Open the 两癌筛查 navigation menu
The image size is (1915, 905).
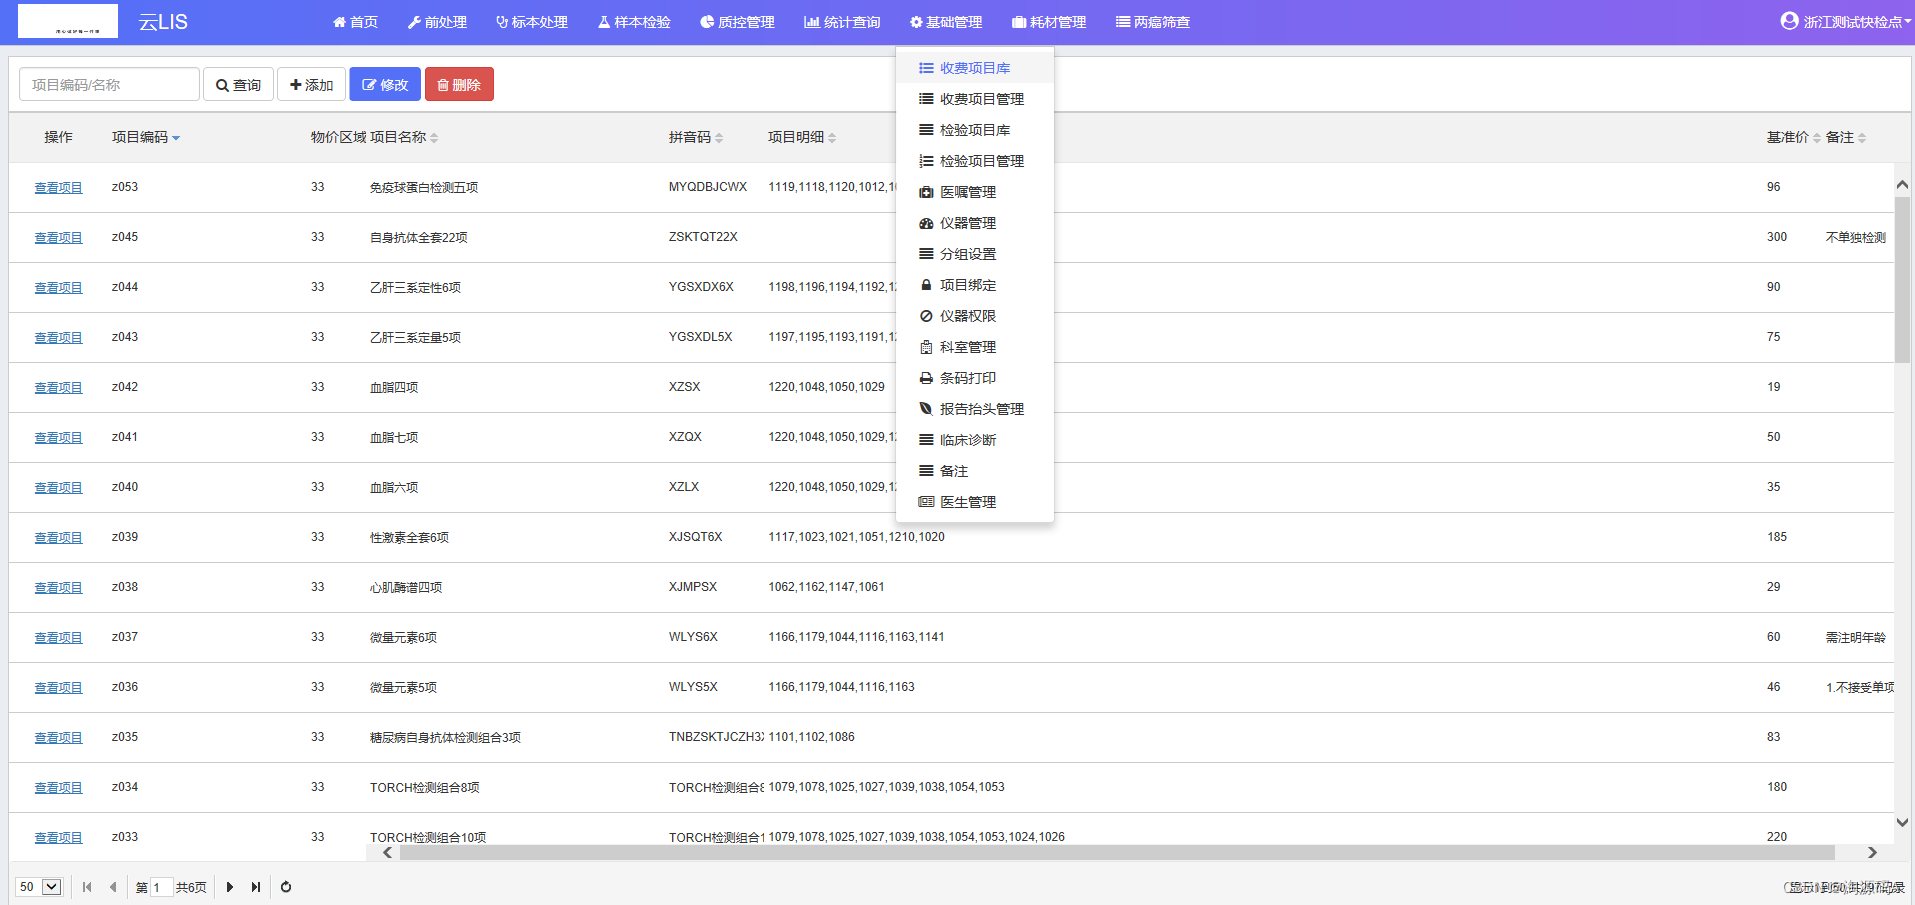coord(1153,22)
